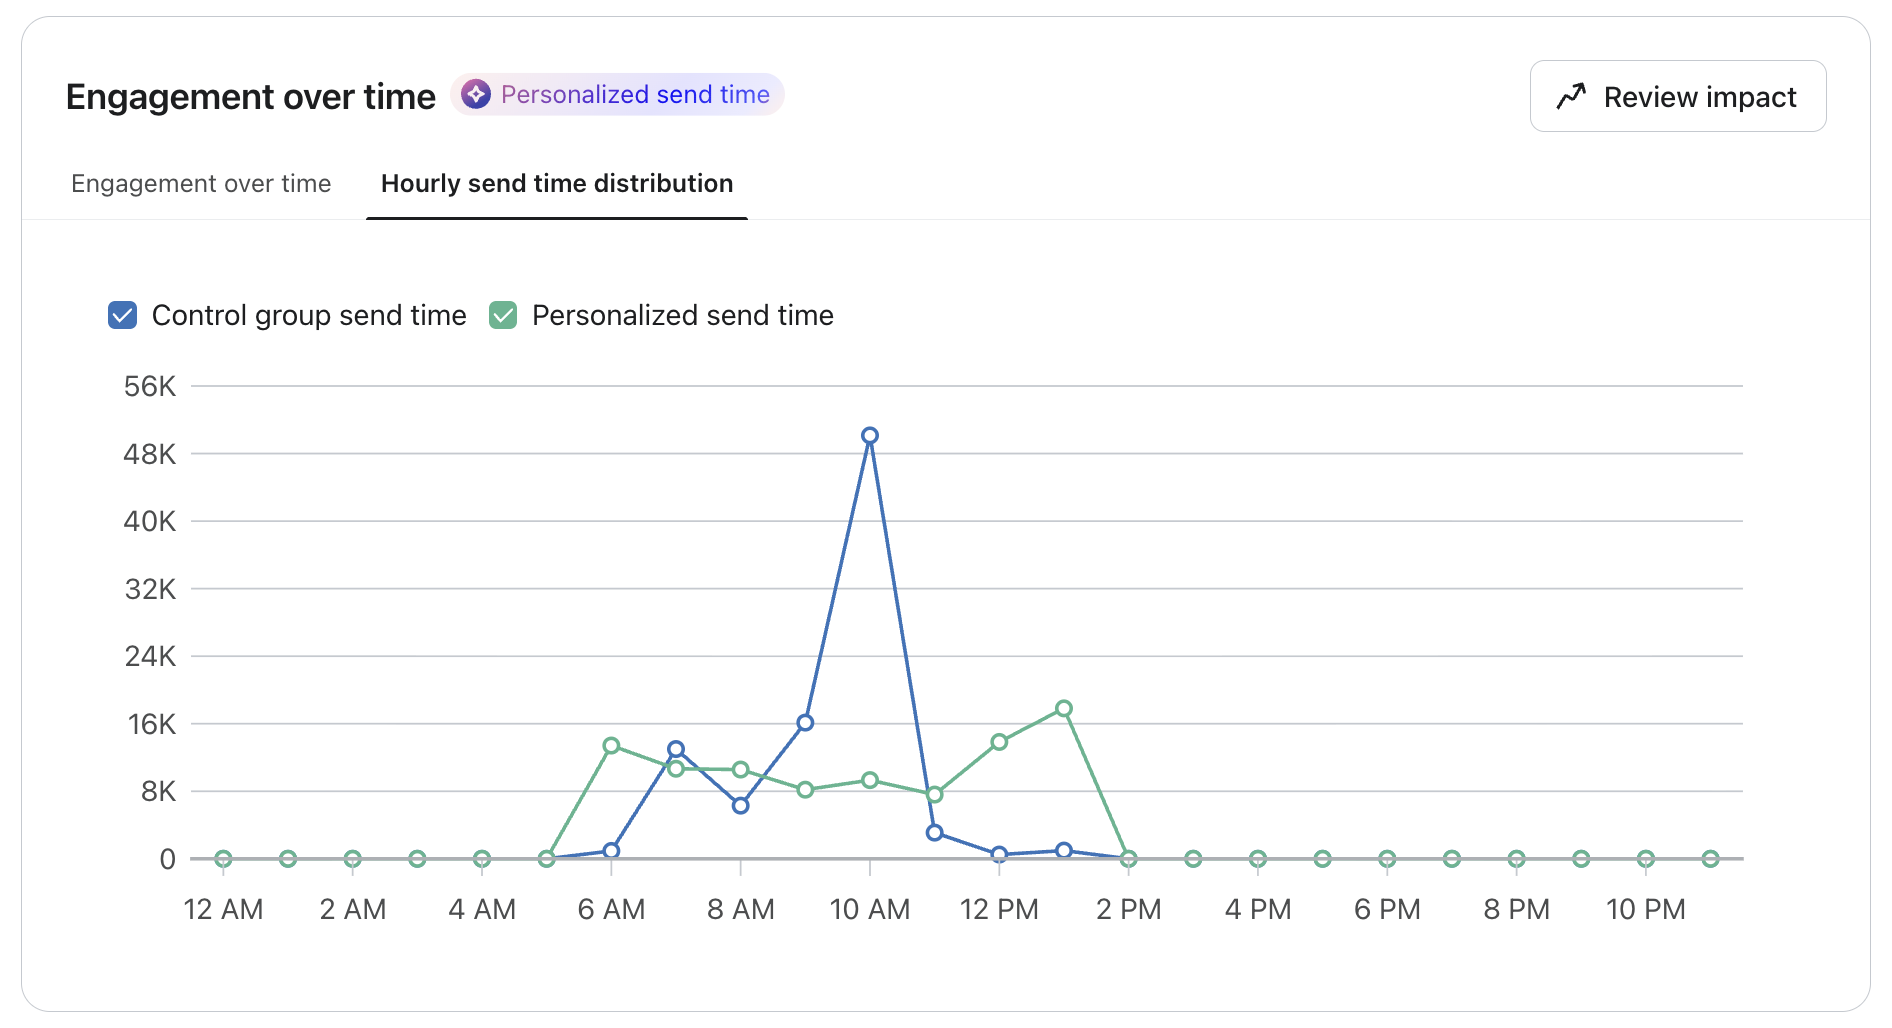Click the Personalized send time legend label

(x=682, y=315)
